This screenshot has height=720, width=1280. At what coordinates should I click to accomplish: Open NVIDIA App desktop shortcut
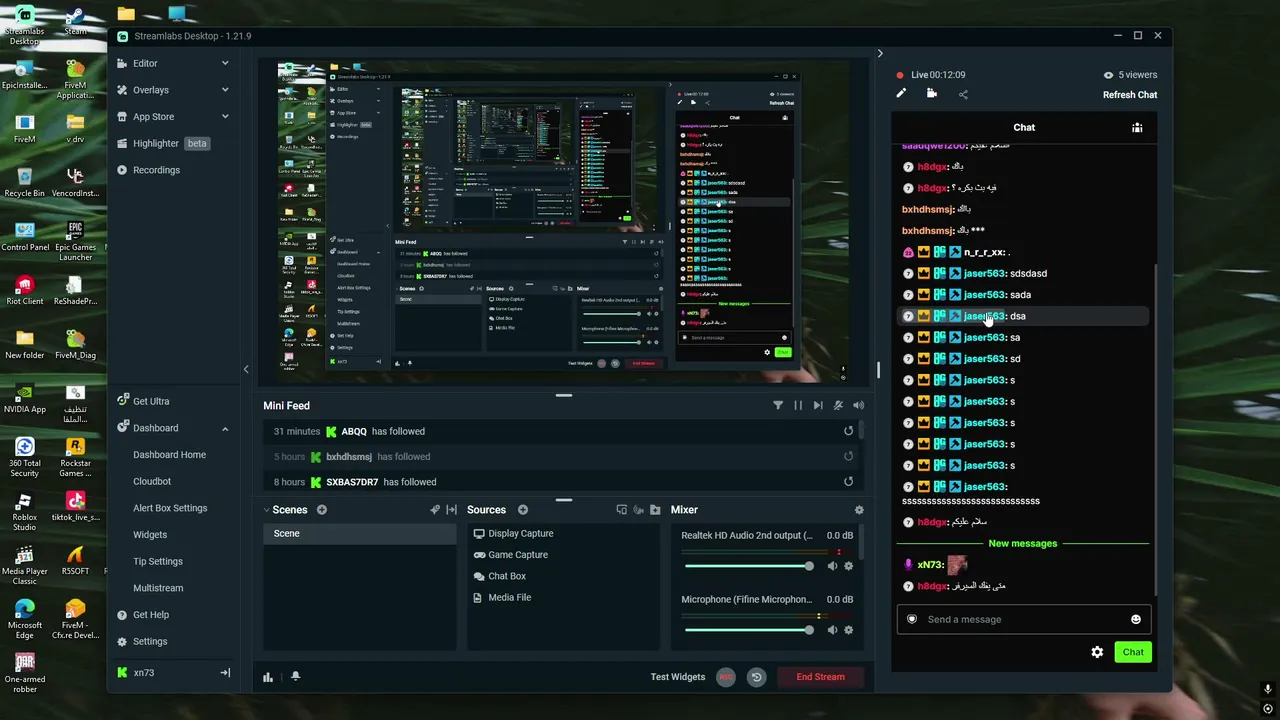[x=25, y=397]
